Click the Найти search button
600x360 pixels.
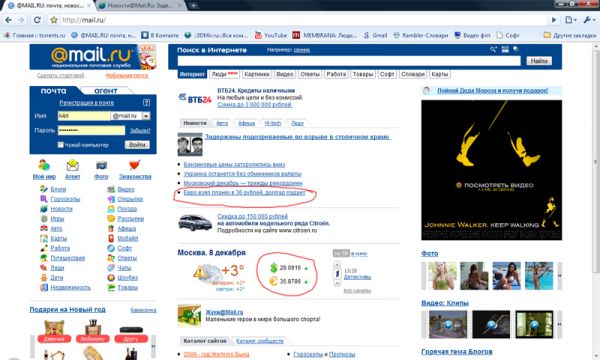(539, 61)
